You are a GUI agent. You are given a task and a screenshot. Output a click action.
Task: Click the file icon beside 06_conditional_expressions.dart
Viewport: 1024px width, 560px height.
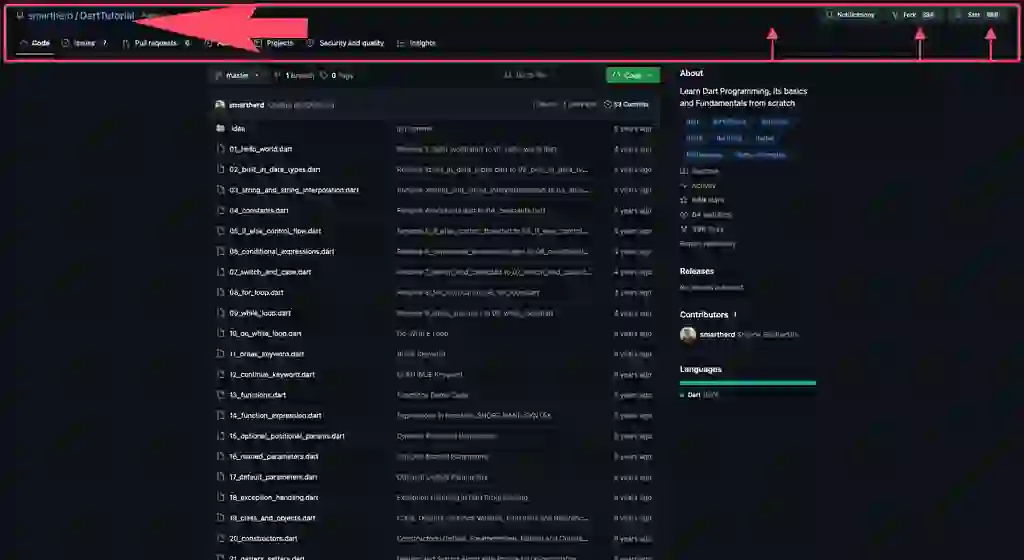221,251
